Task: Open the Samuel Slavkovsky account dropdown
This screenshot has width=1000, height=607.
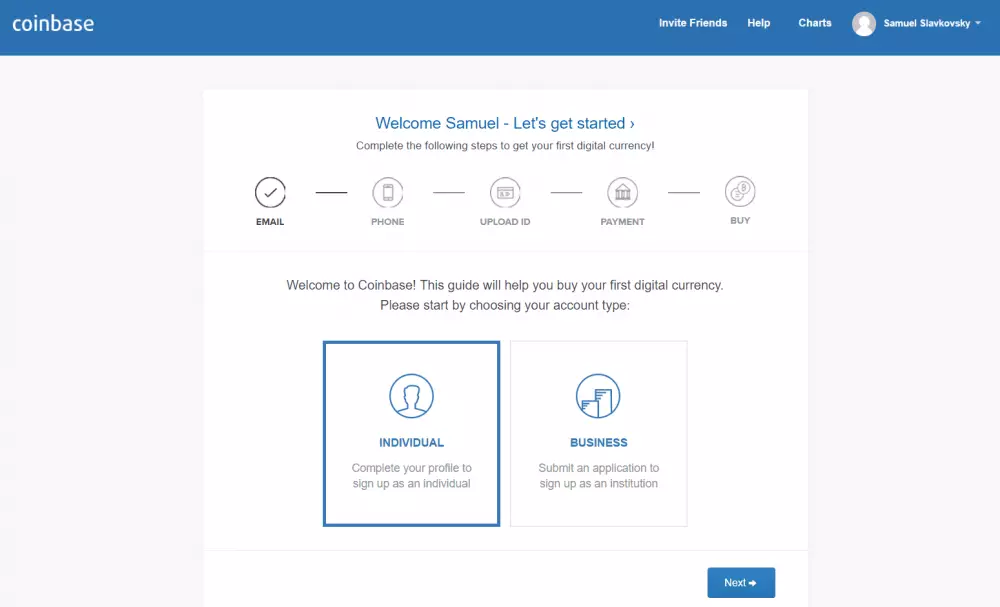Action: (926, 24)
